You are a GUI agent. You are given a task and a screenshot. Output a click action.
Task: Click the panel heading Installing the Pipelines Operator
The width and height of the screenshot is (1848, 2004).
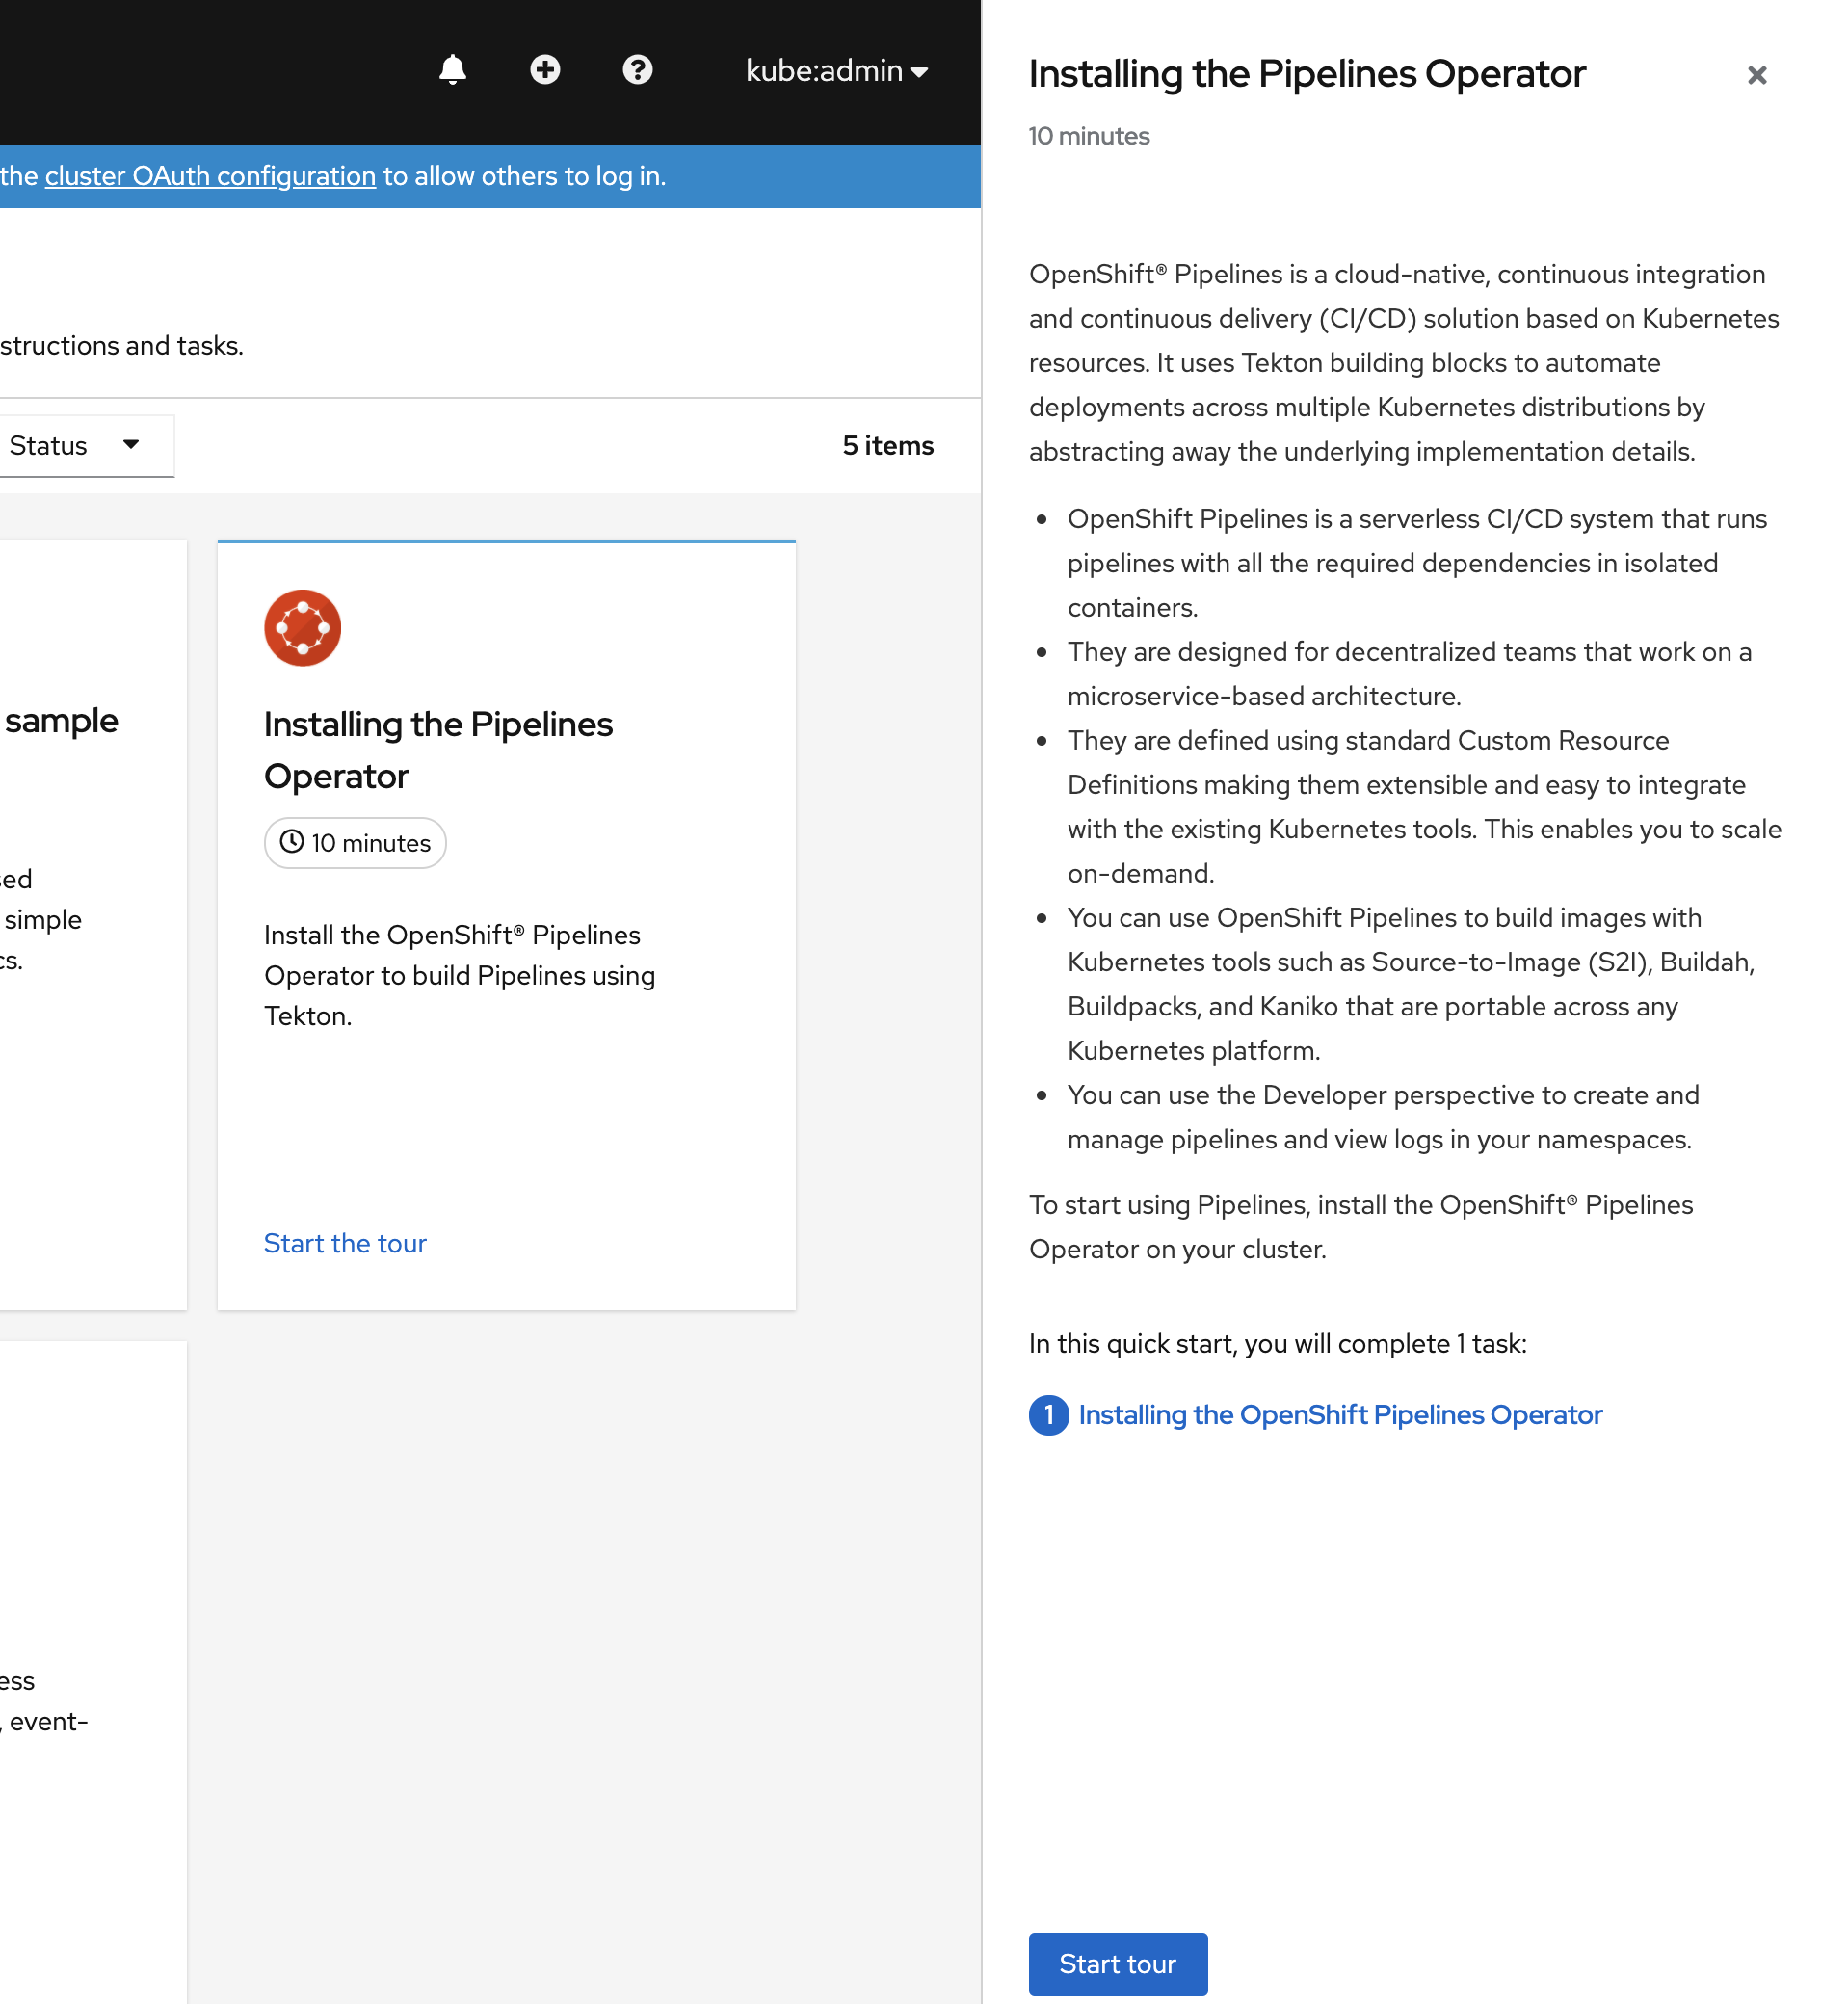click(1307, 75)
